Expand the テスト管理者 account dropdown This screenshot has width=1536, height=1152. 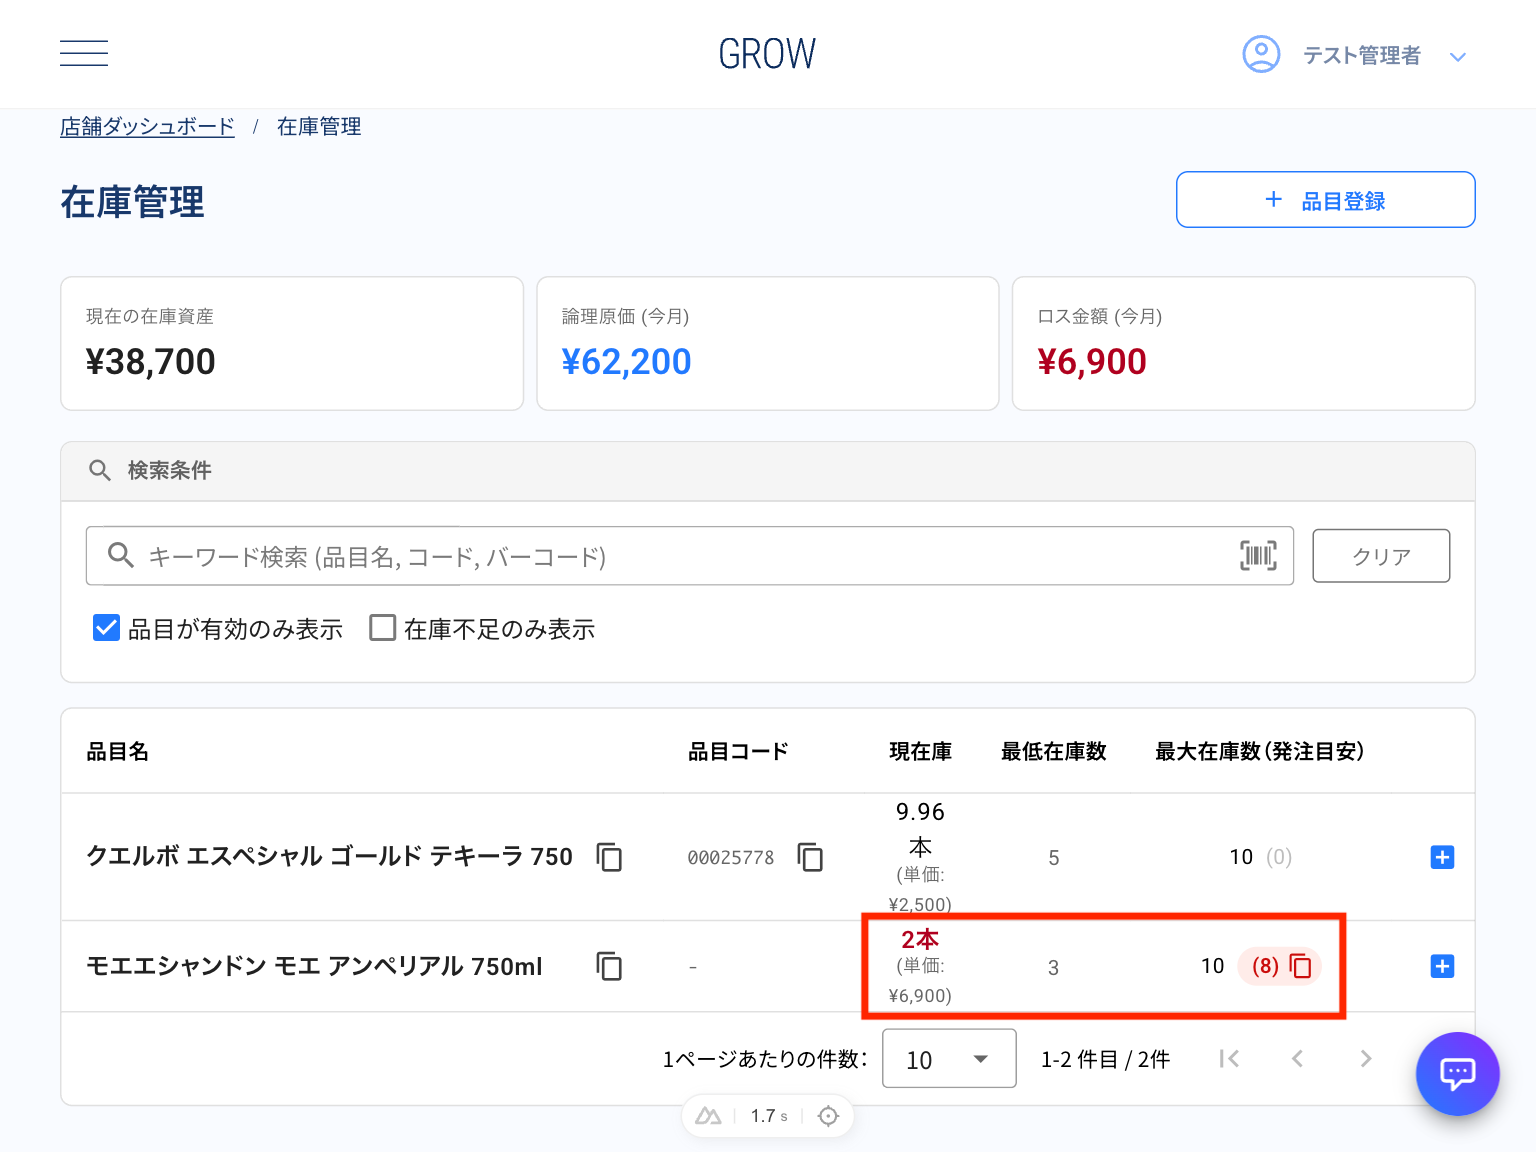(x=1457, y=57)
